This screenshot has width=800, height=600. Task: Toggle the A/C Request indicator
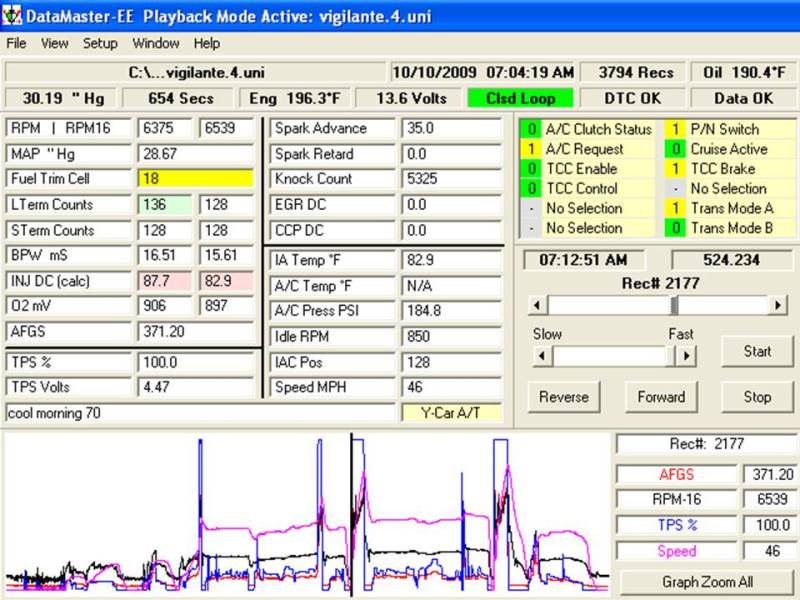tap(531, 149)
